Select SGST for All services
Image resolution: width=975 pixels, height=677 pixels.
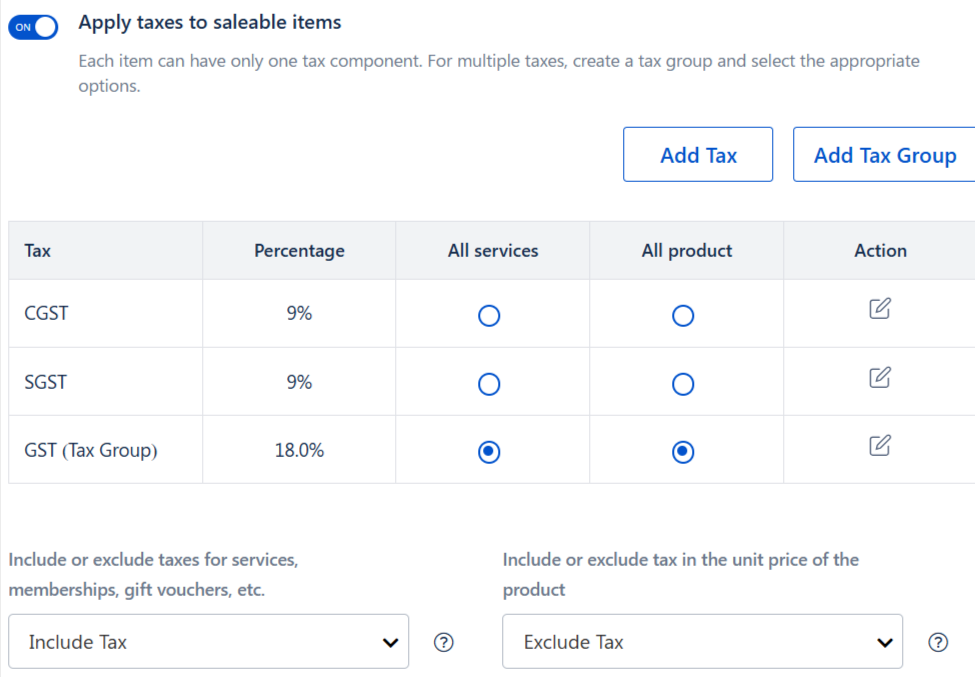coord(489,384)
